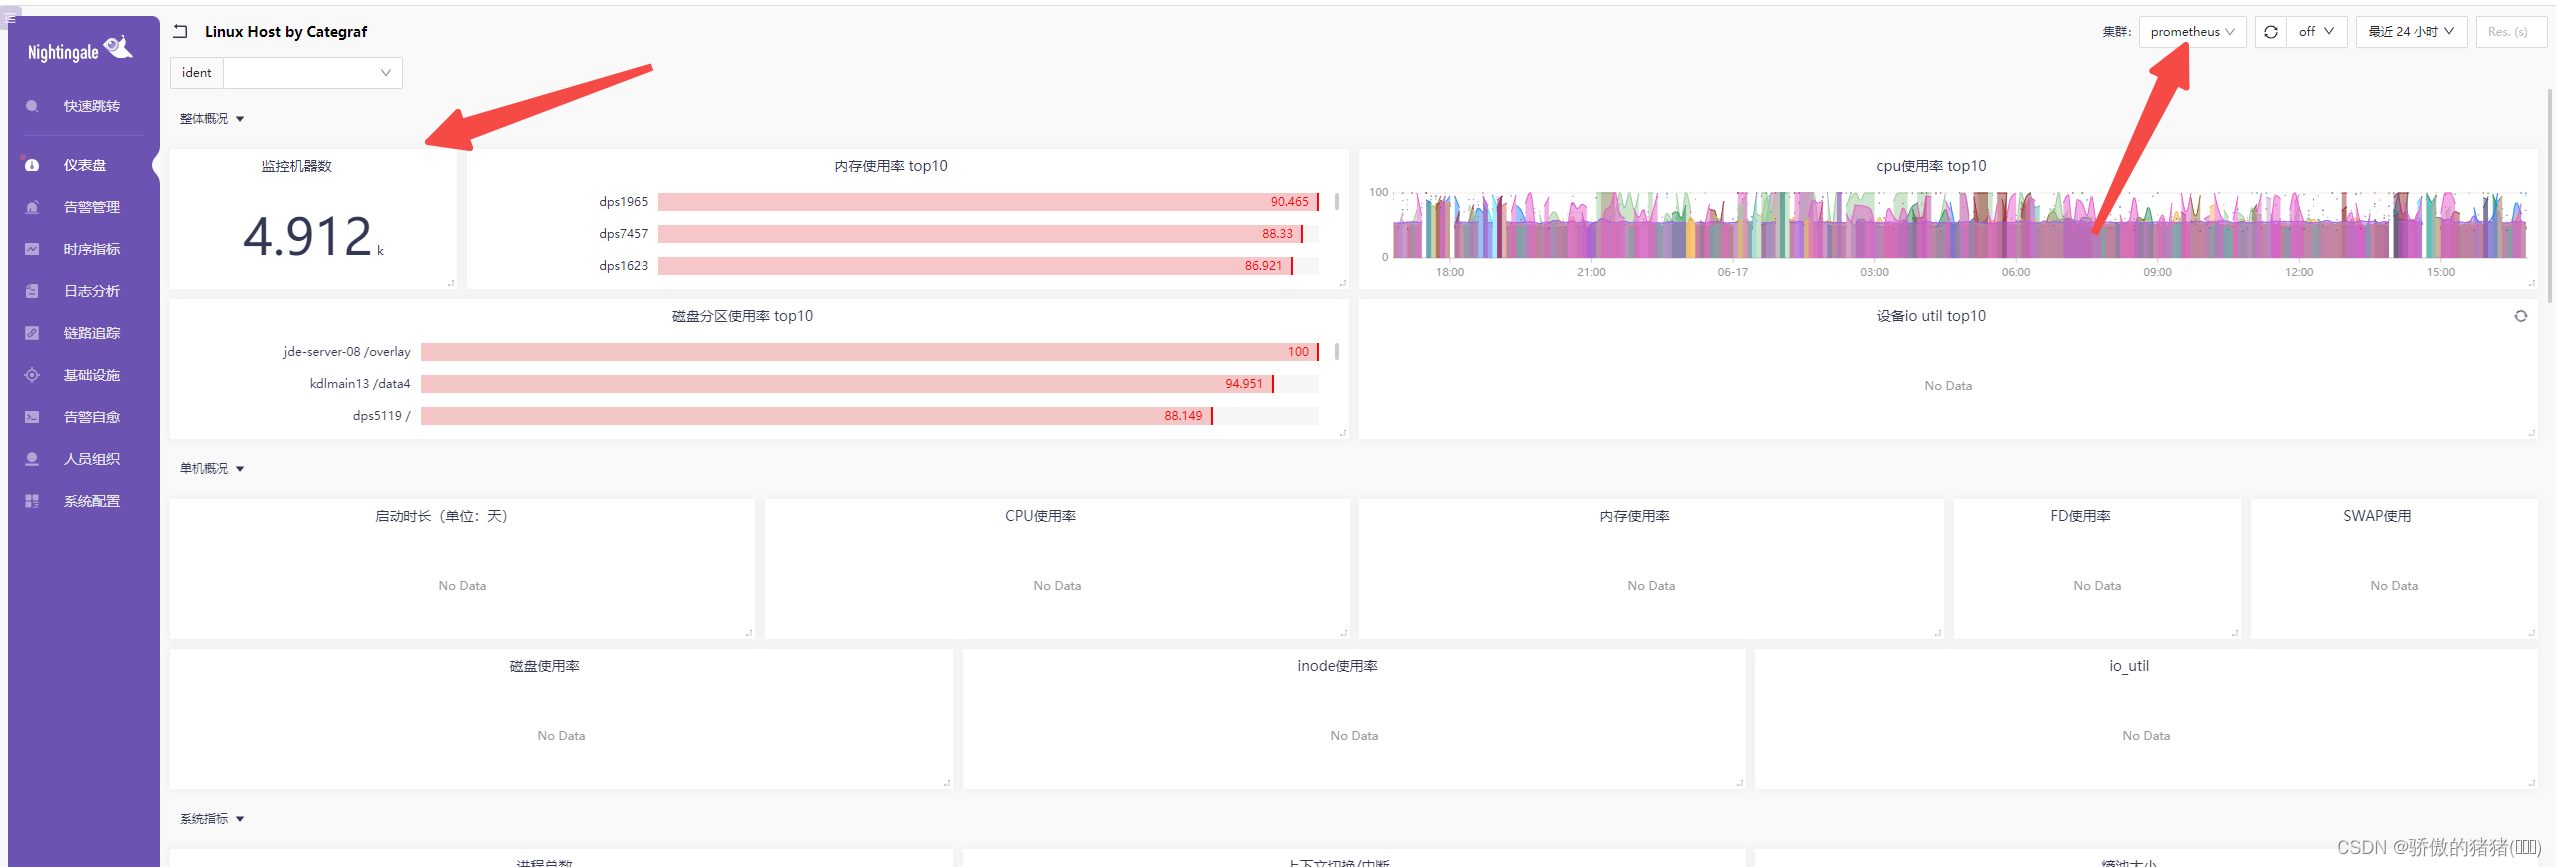This screenshot has width=2556, height=867.
Task: Click the 快速跳转 search icon
Action: click(32, 106)
